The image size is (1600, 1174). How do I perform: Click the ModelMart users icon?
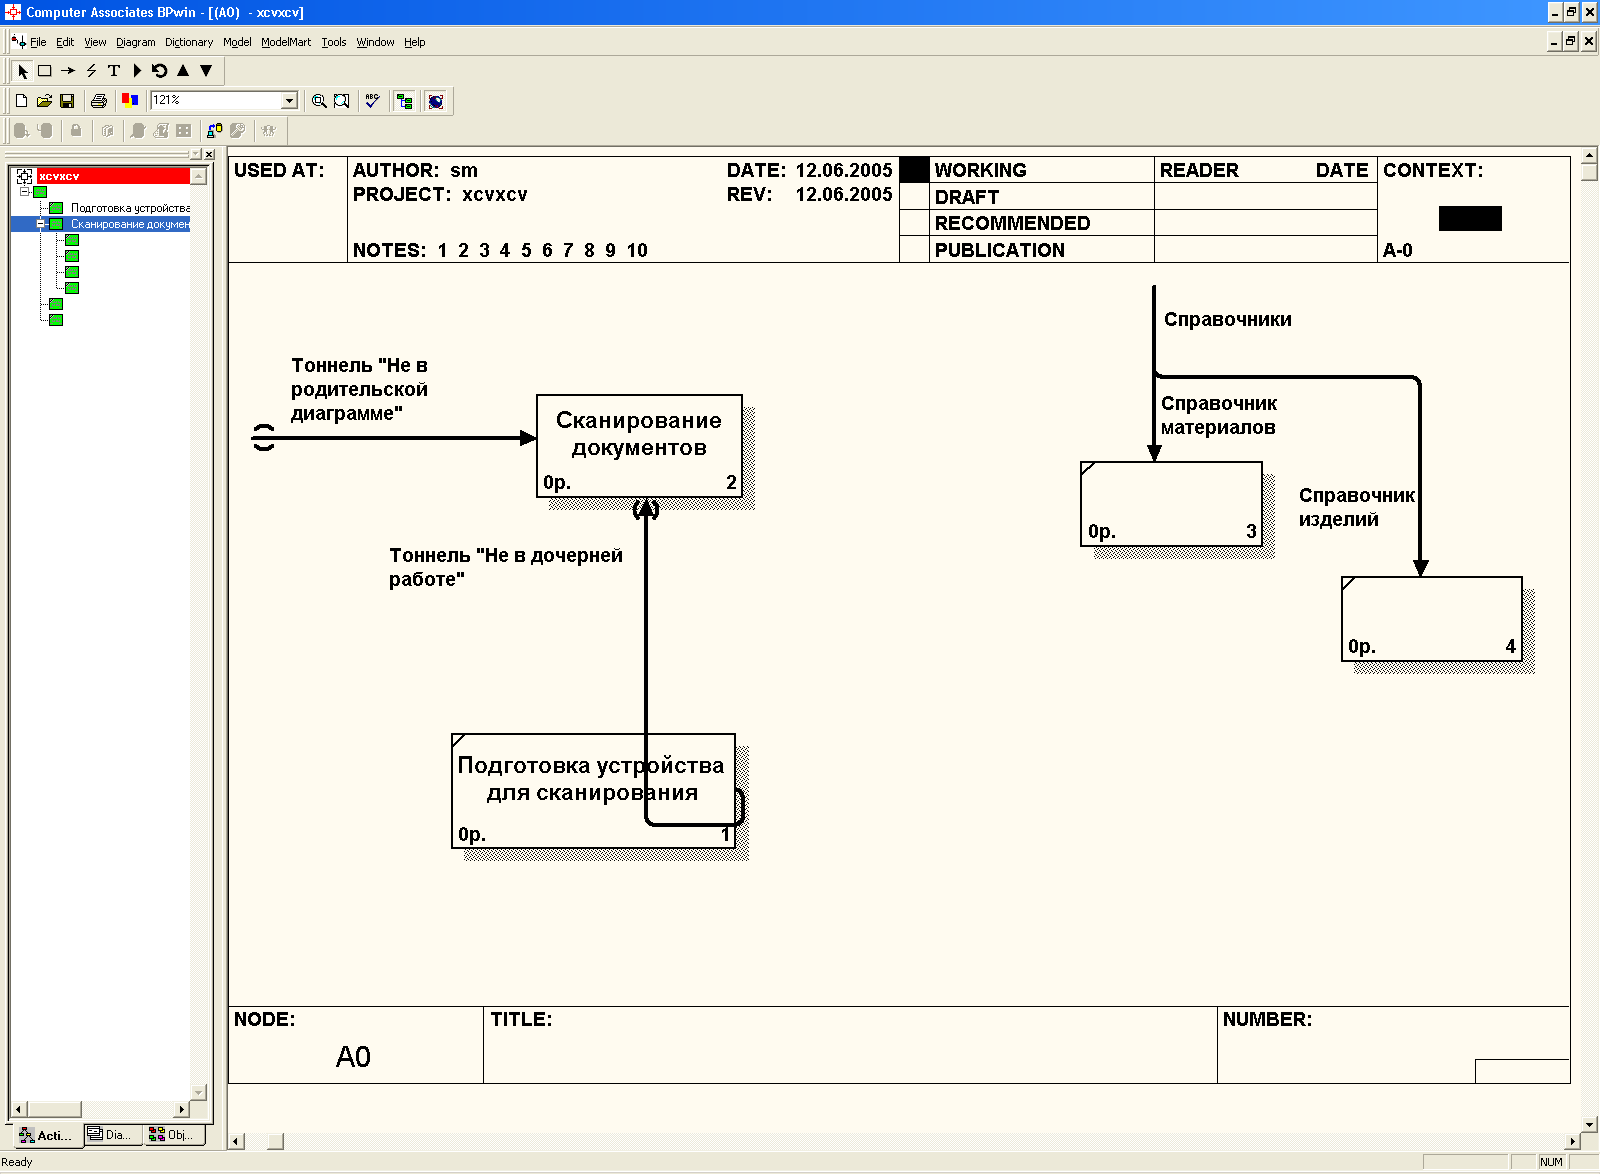[x=268, y=131]
